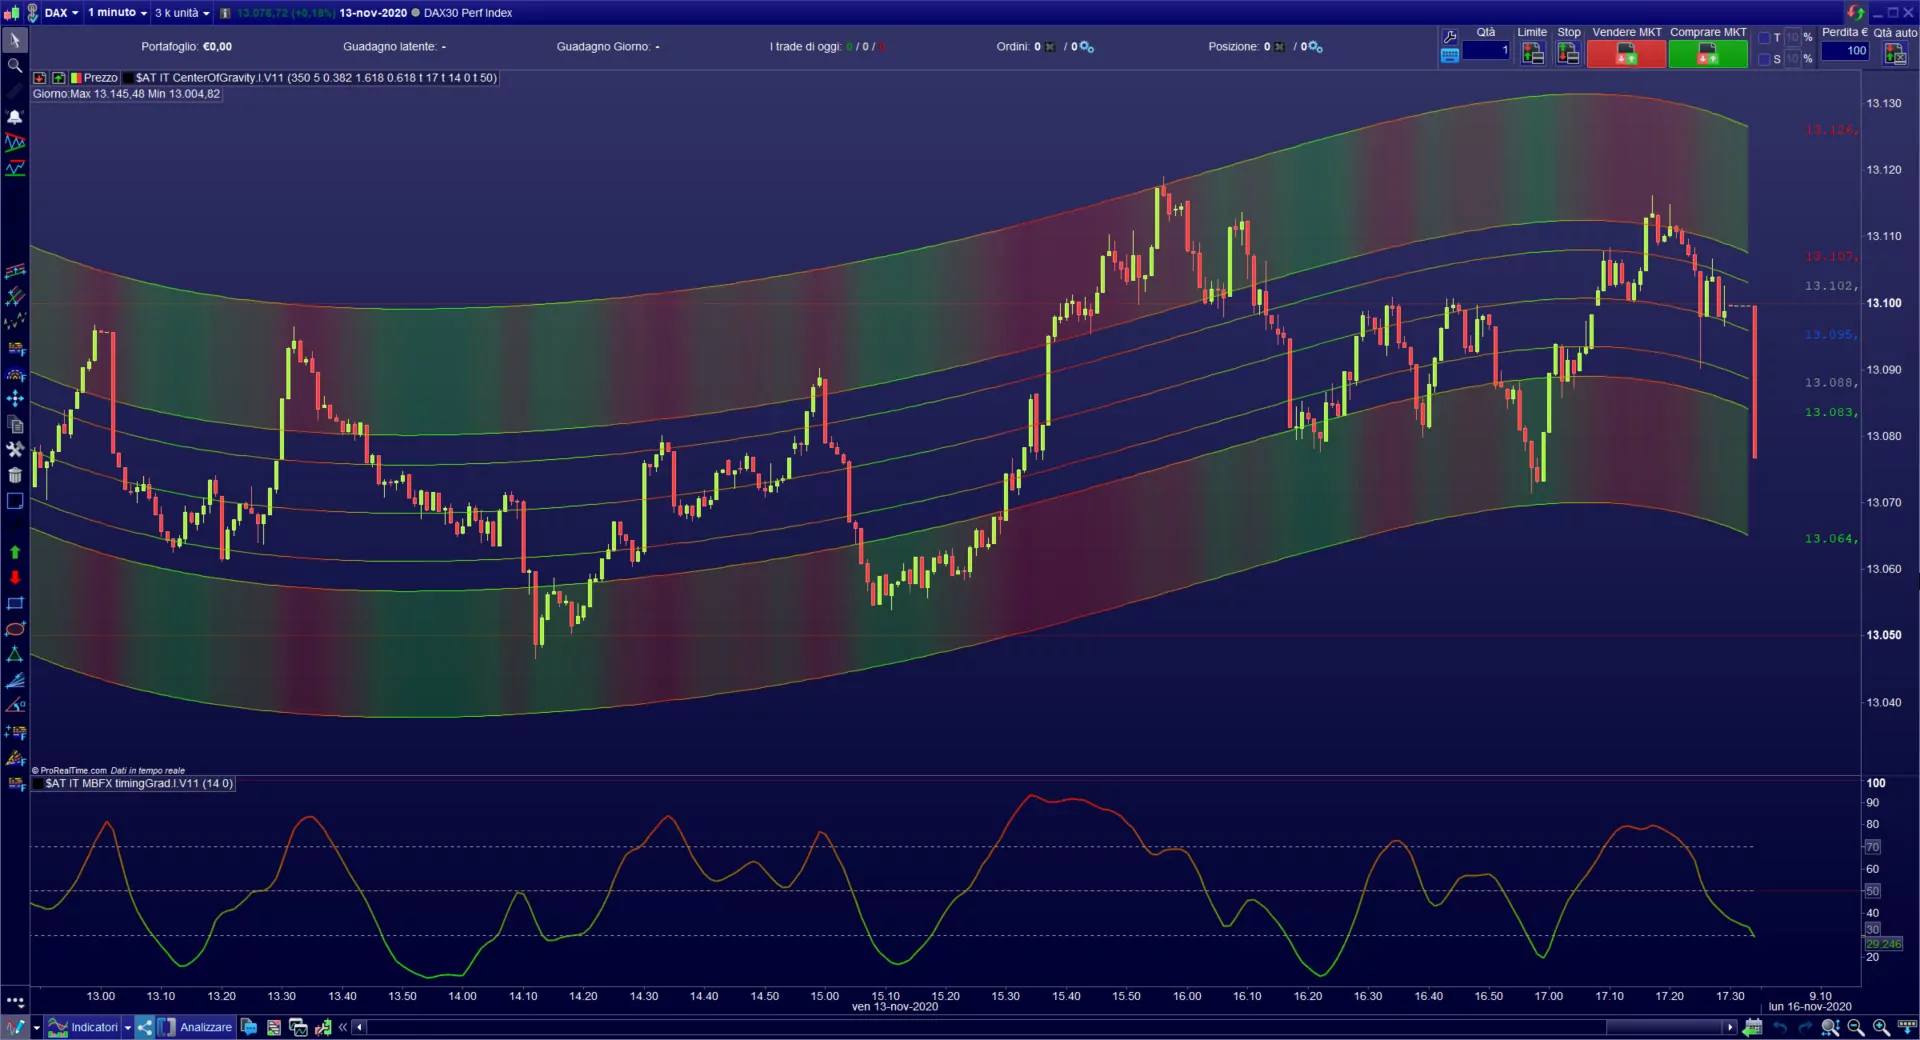Select the ellipse drawing tool

pyautogui.click(x=15, y=629)
